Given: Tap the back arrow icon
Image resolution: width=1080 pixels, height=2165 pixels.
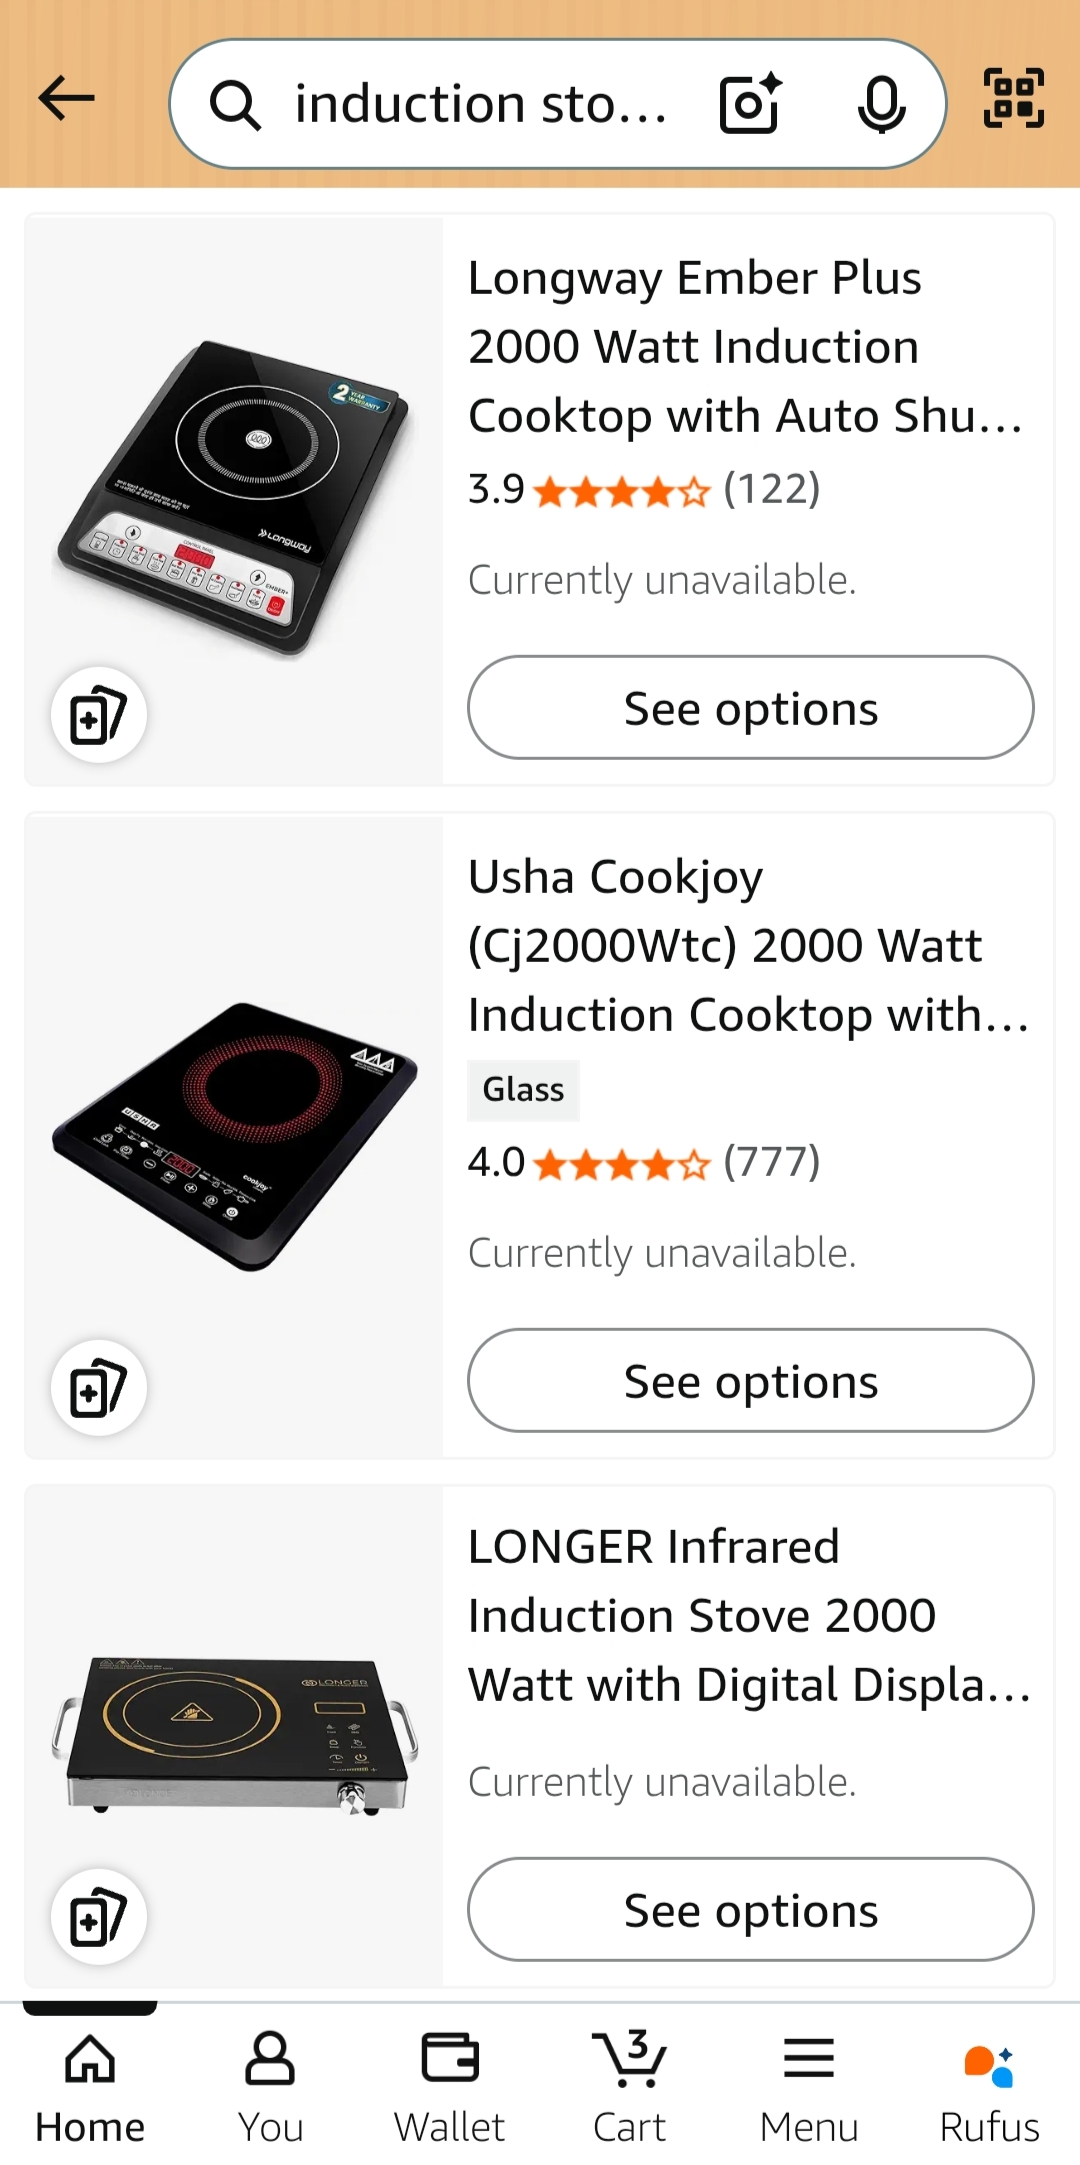Looking at the screenshot, I should tap(67, 99).
